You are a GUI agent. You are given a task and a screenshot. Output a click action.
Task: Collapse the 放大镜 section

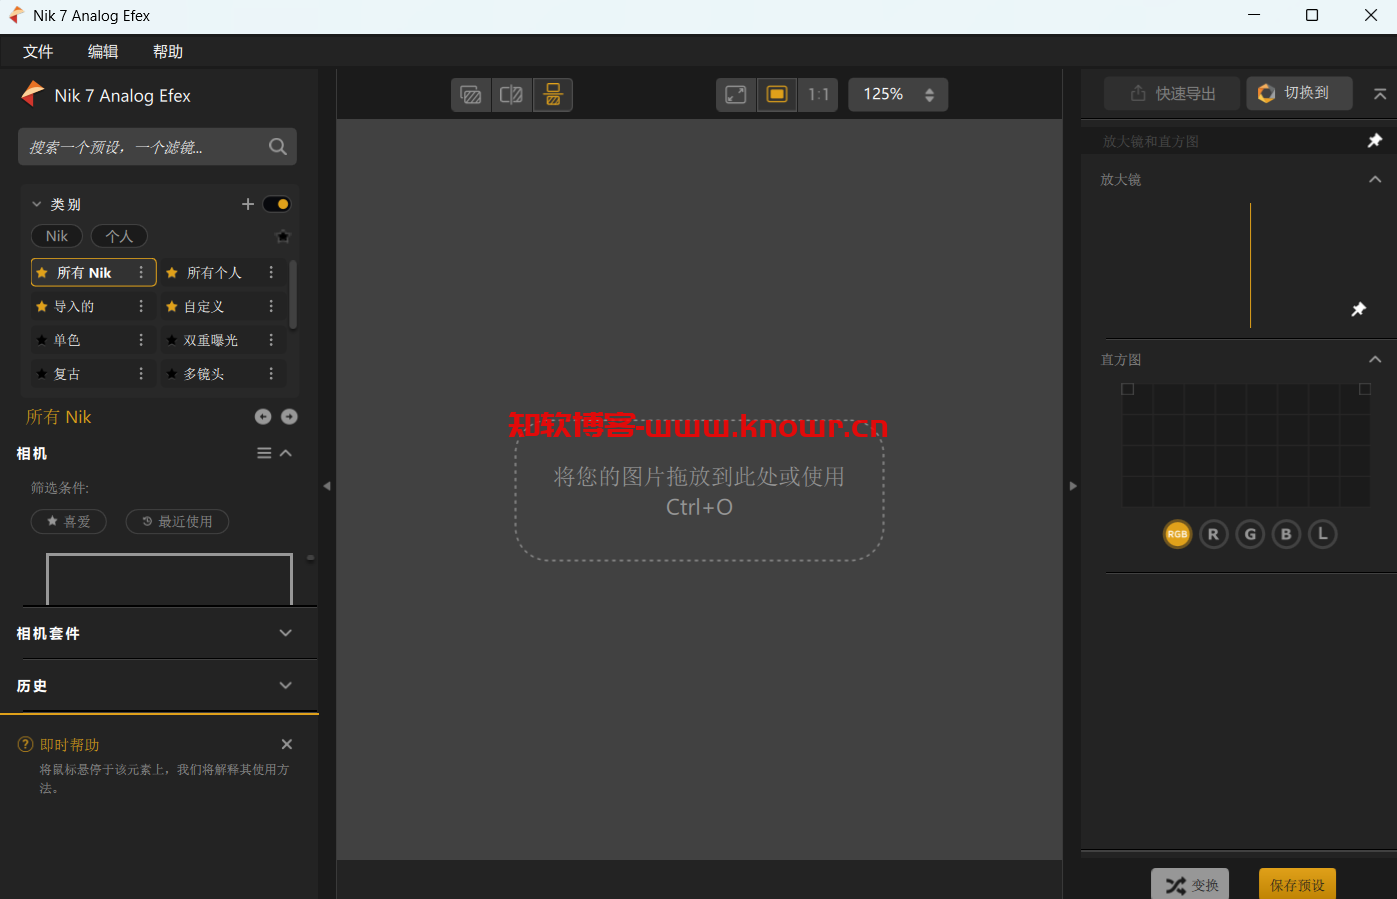coord(1375,180)
